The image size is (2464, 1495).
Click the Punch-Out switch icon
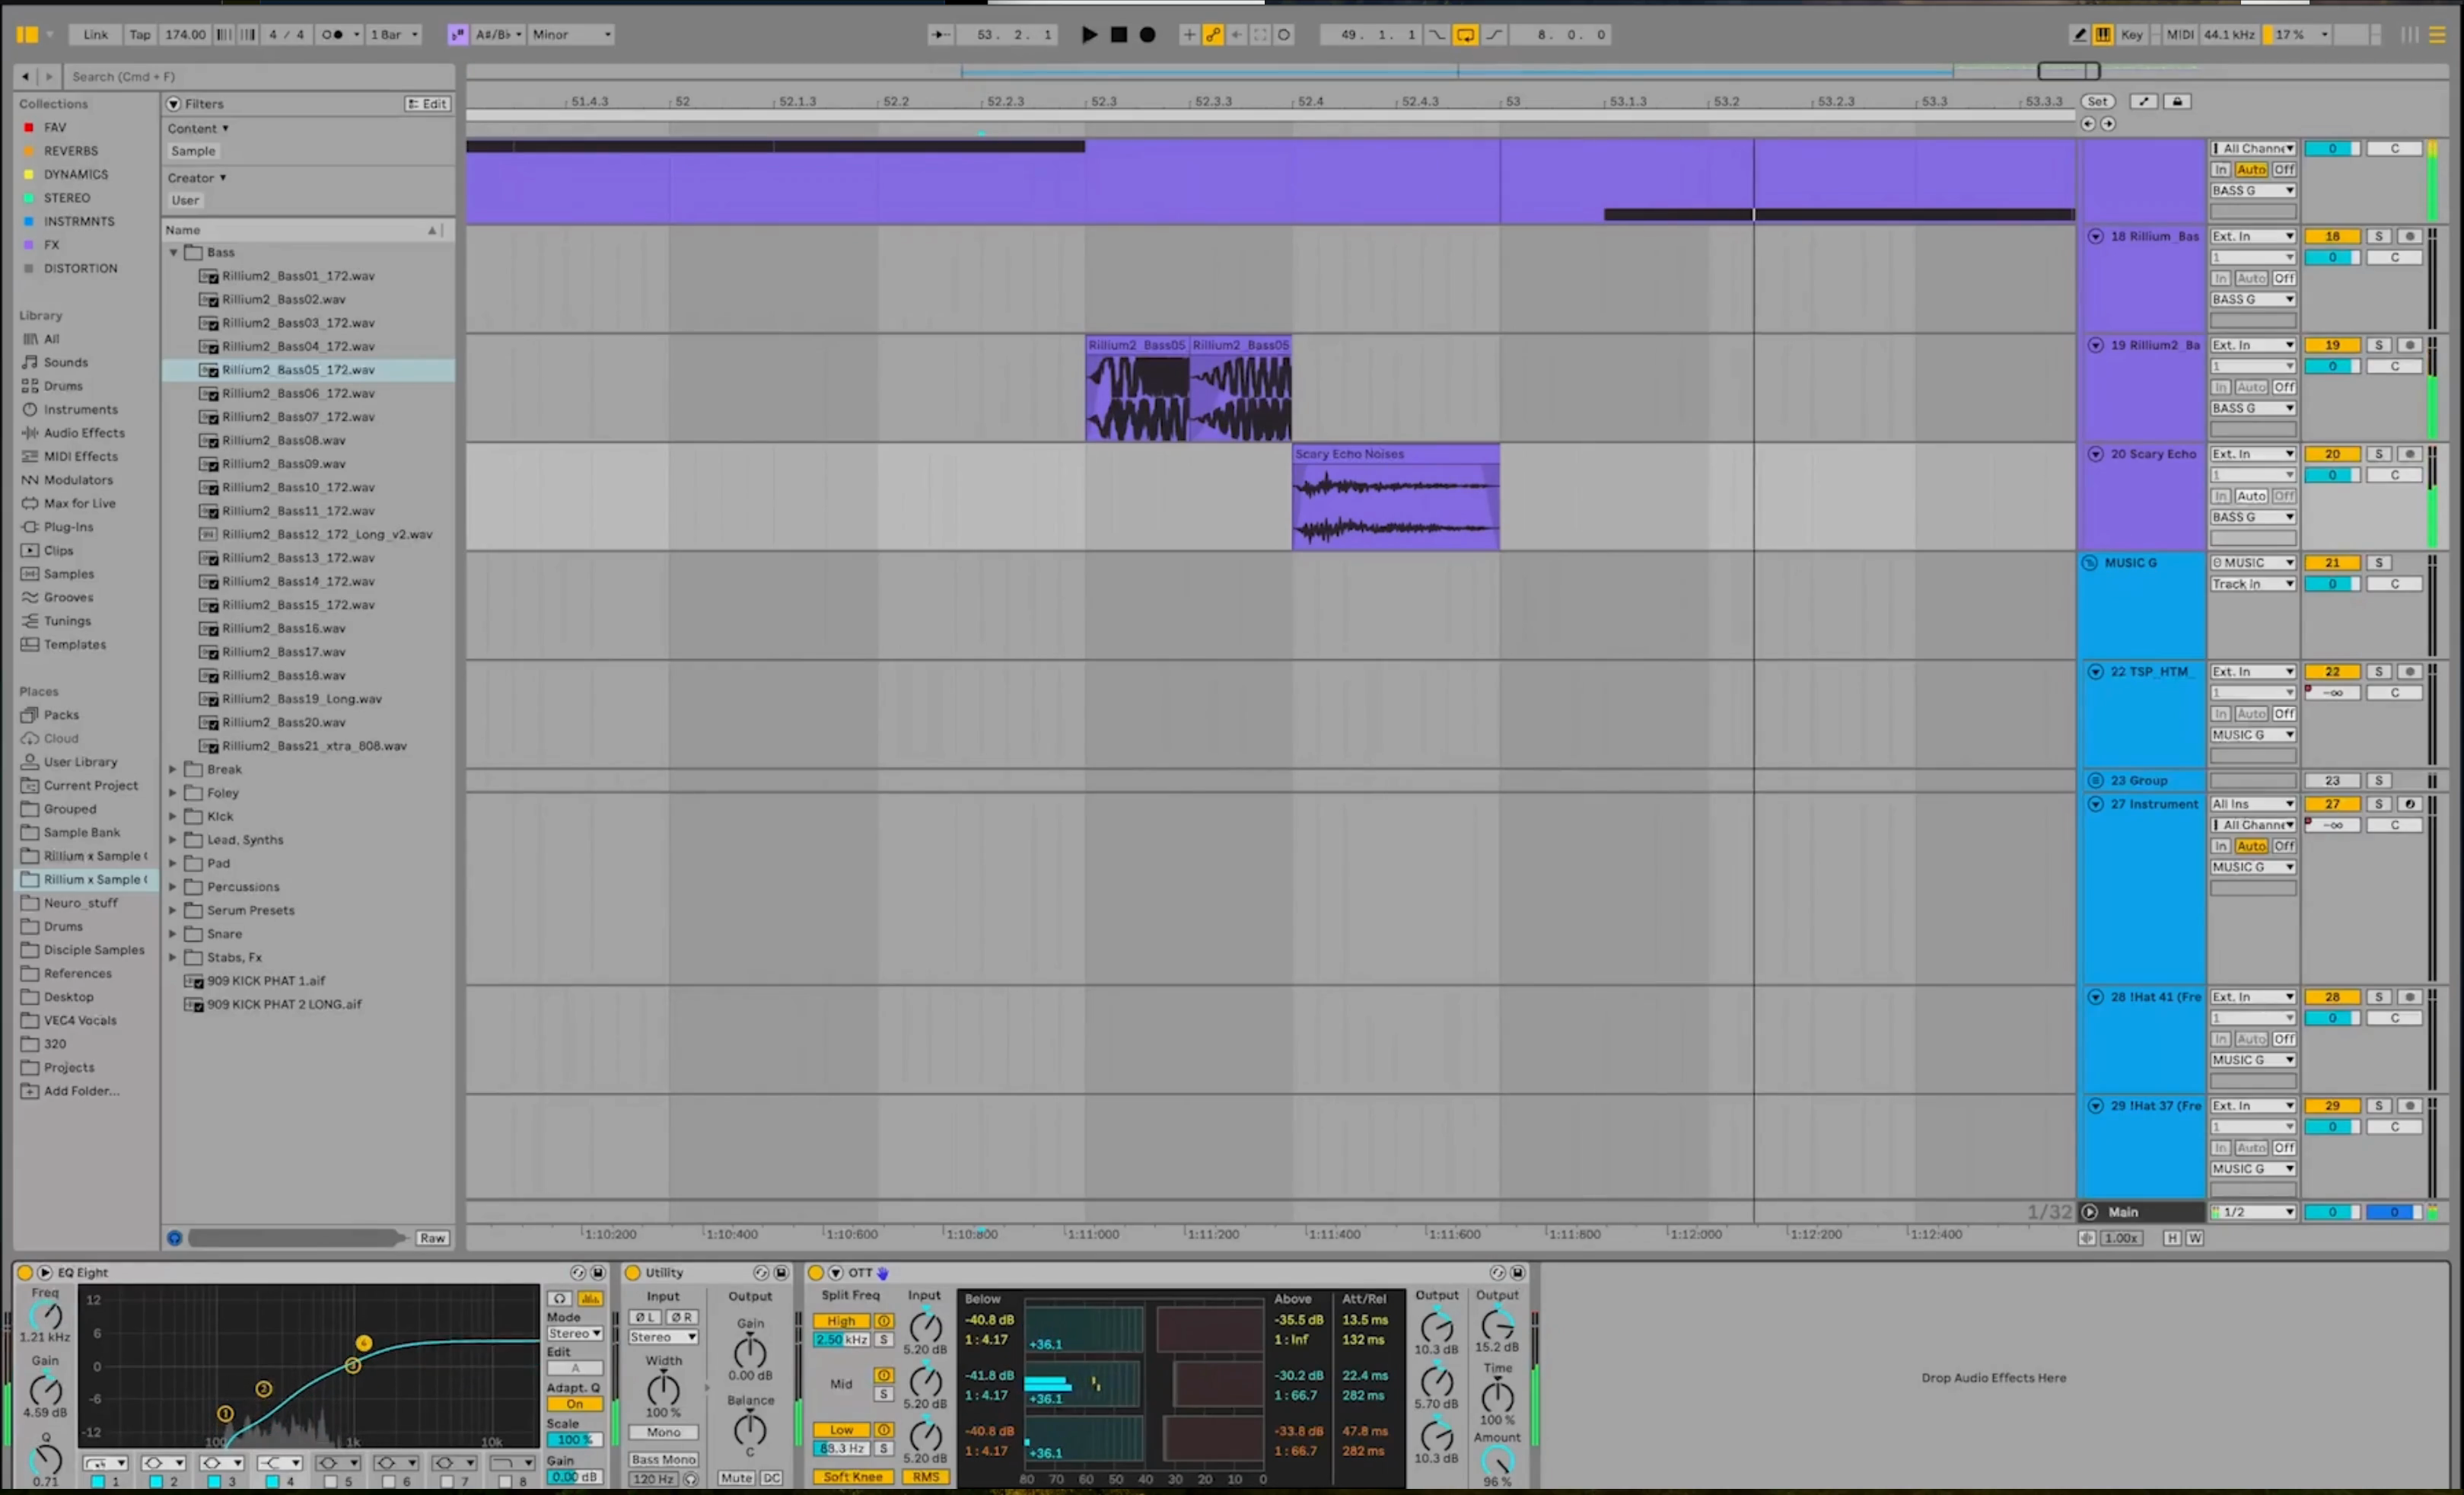1494,34
